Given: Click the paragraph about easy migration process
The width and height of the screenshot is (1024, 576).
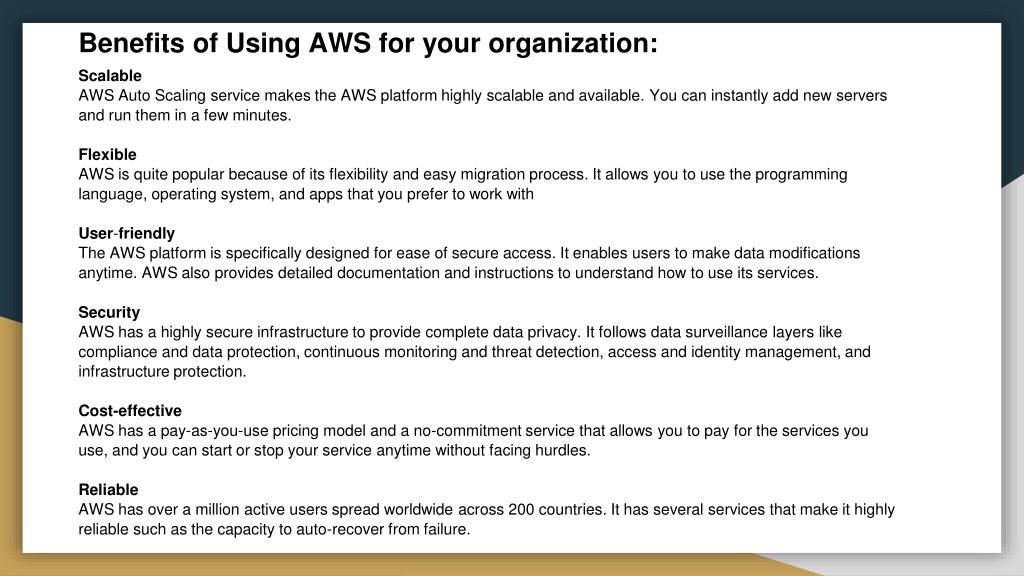Looking at the screenshot, I should (x=463, y=184).
